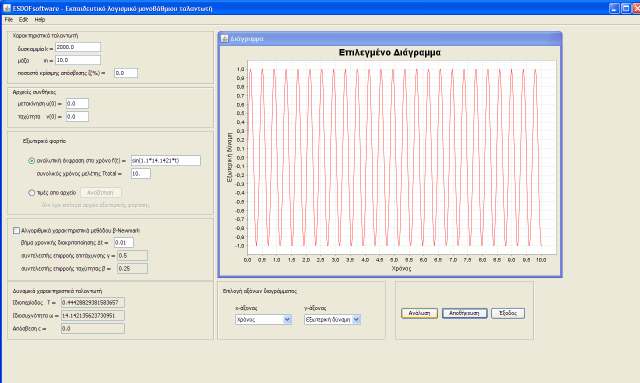Screen dimensions: 640x383
Task: Click the total time Ttotal field
Action: 140,174
